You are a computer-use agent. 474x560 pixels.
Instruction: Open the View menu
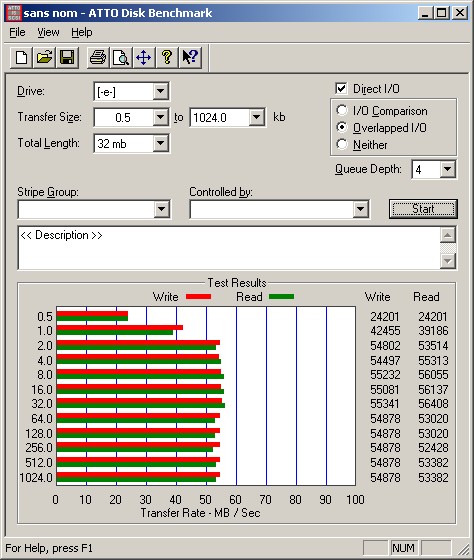point(48,32)
